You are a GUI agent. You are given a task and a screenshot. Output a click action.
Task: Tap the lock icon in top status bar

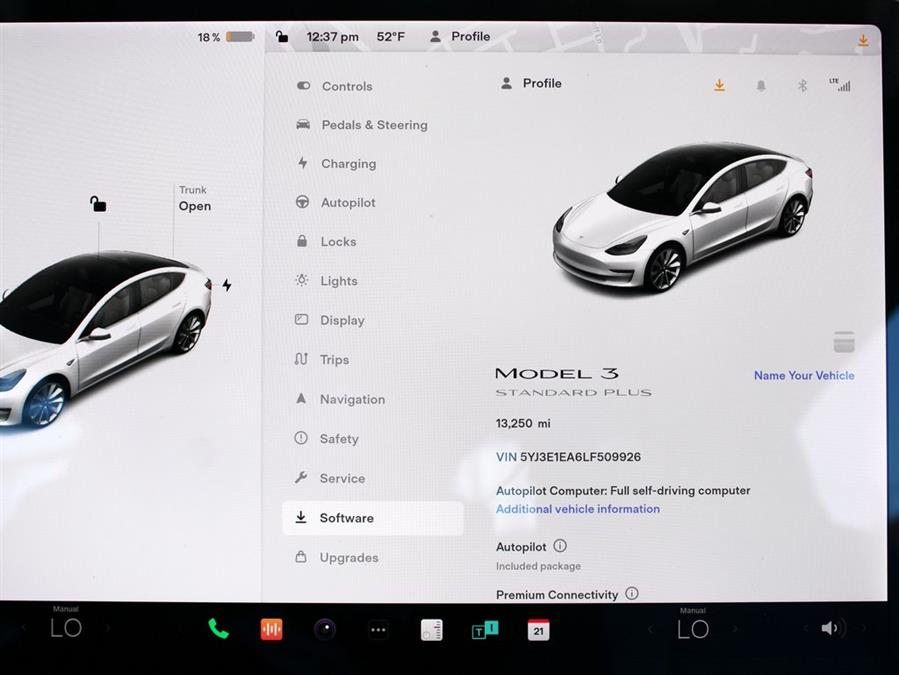coord(282,37)
